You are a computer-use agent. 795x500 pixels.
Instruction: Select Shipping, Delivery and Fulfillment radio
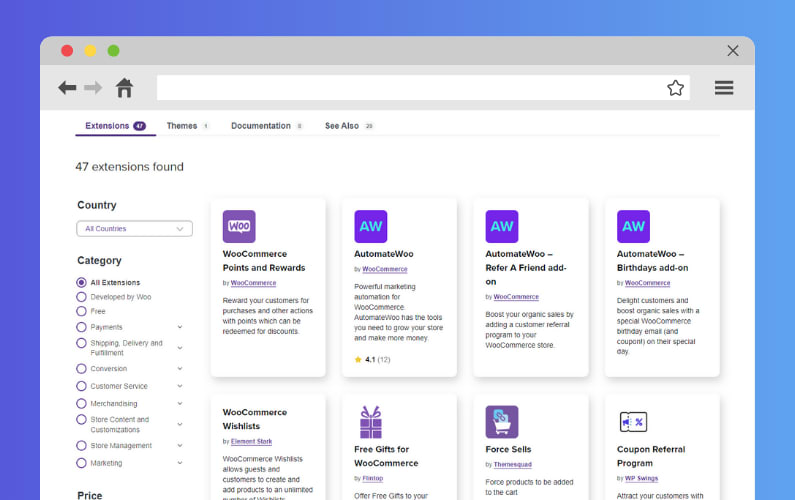(x=81, y=343)
